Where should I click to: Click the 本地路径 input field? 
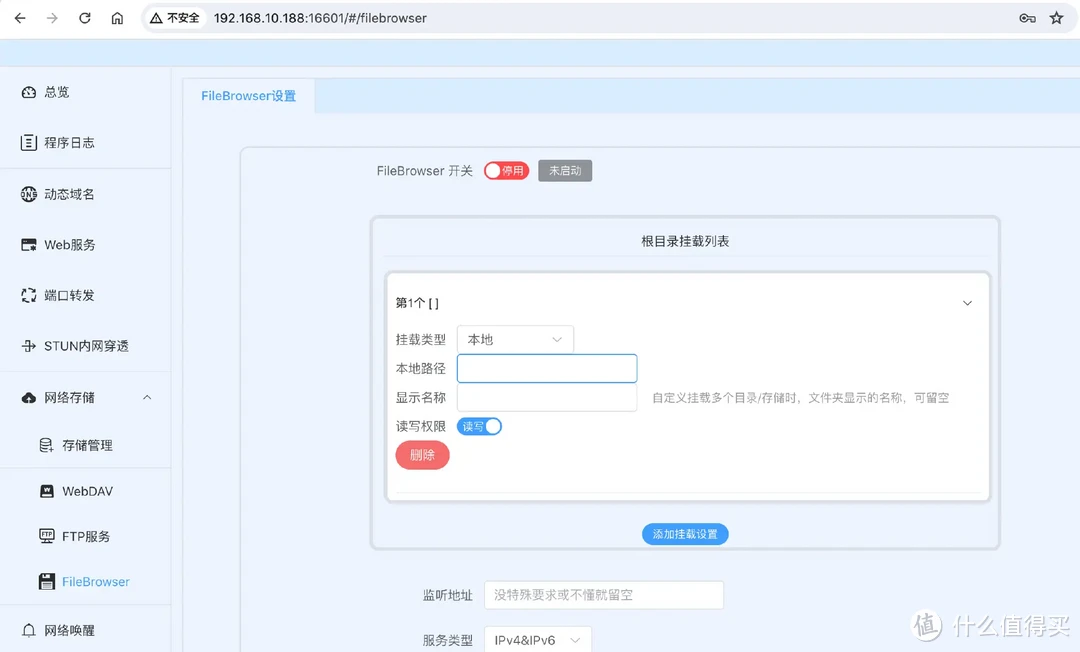(x=547, y=369)
